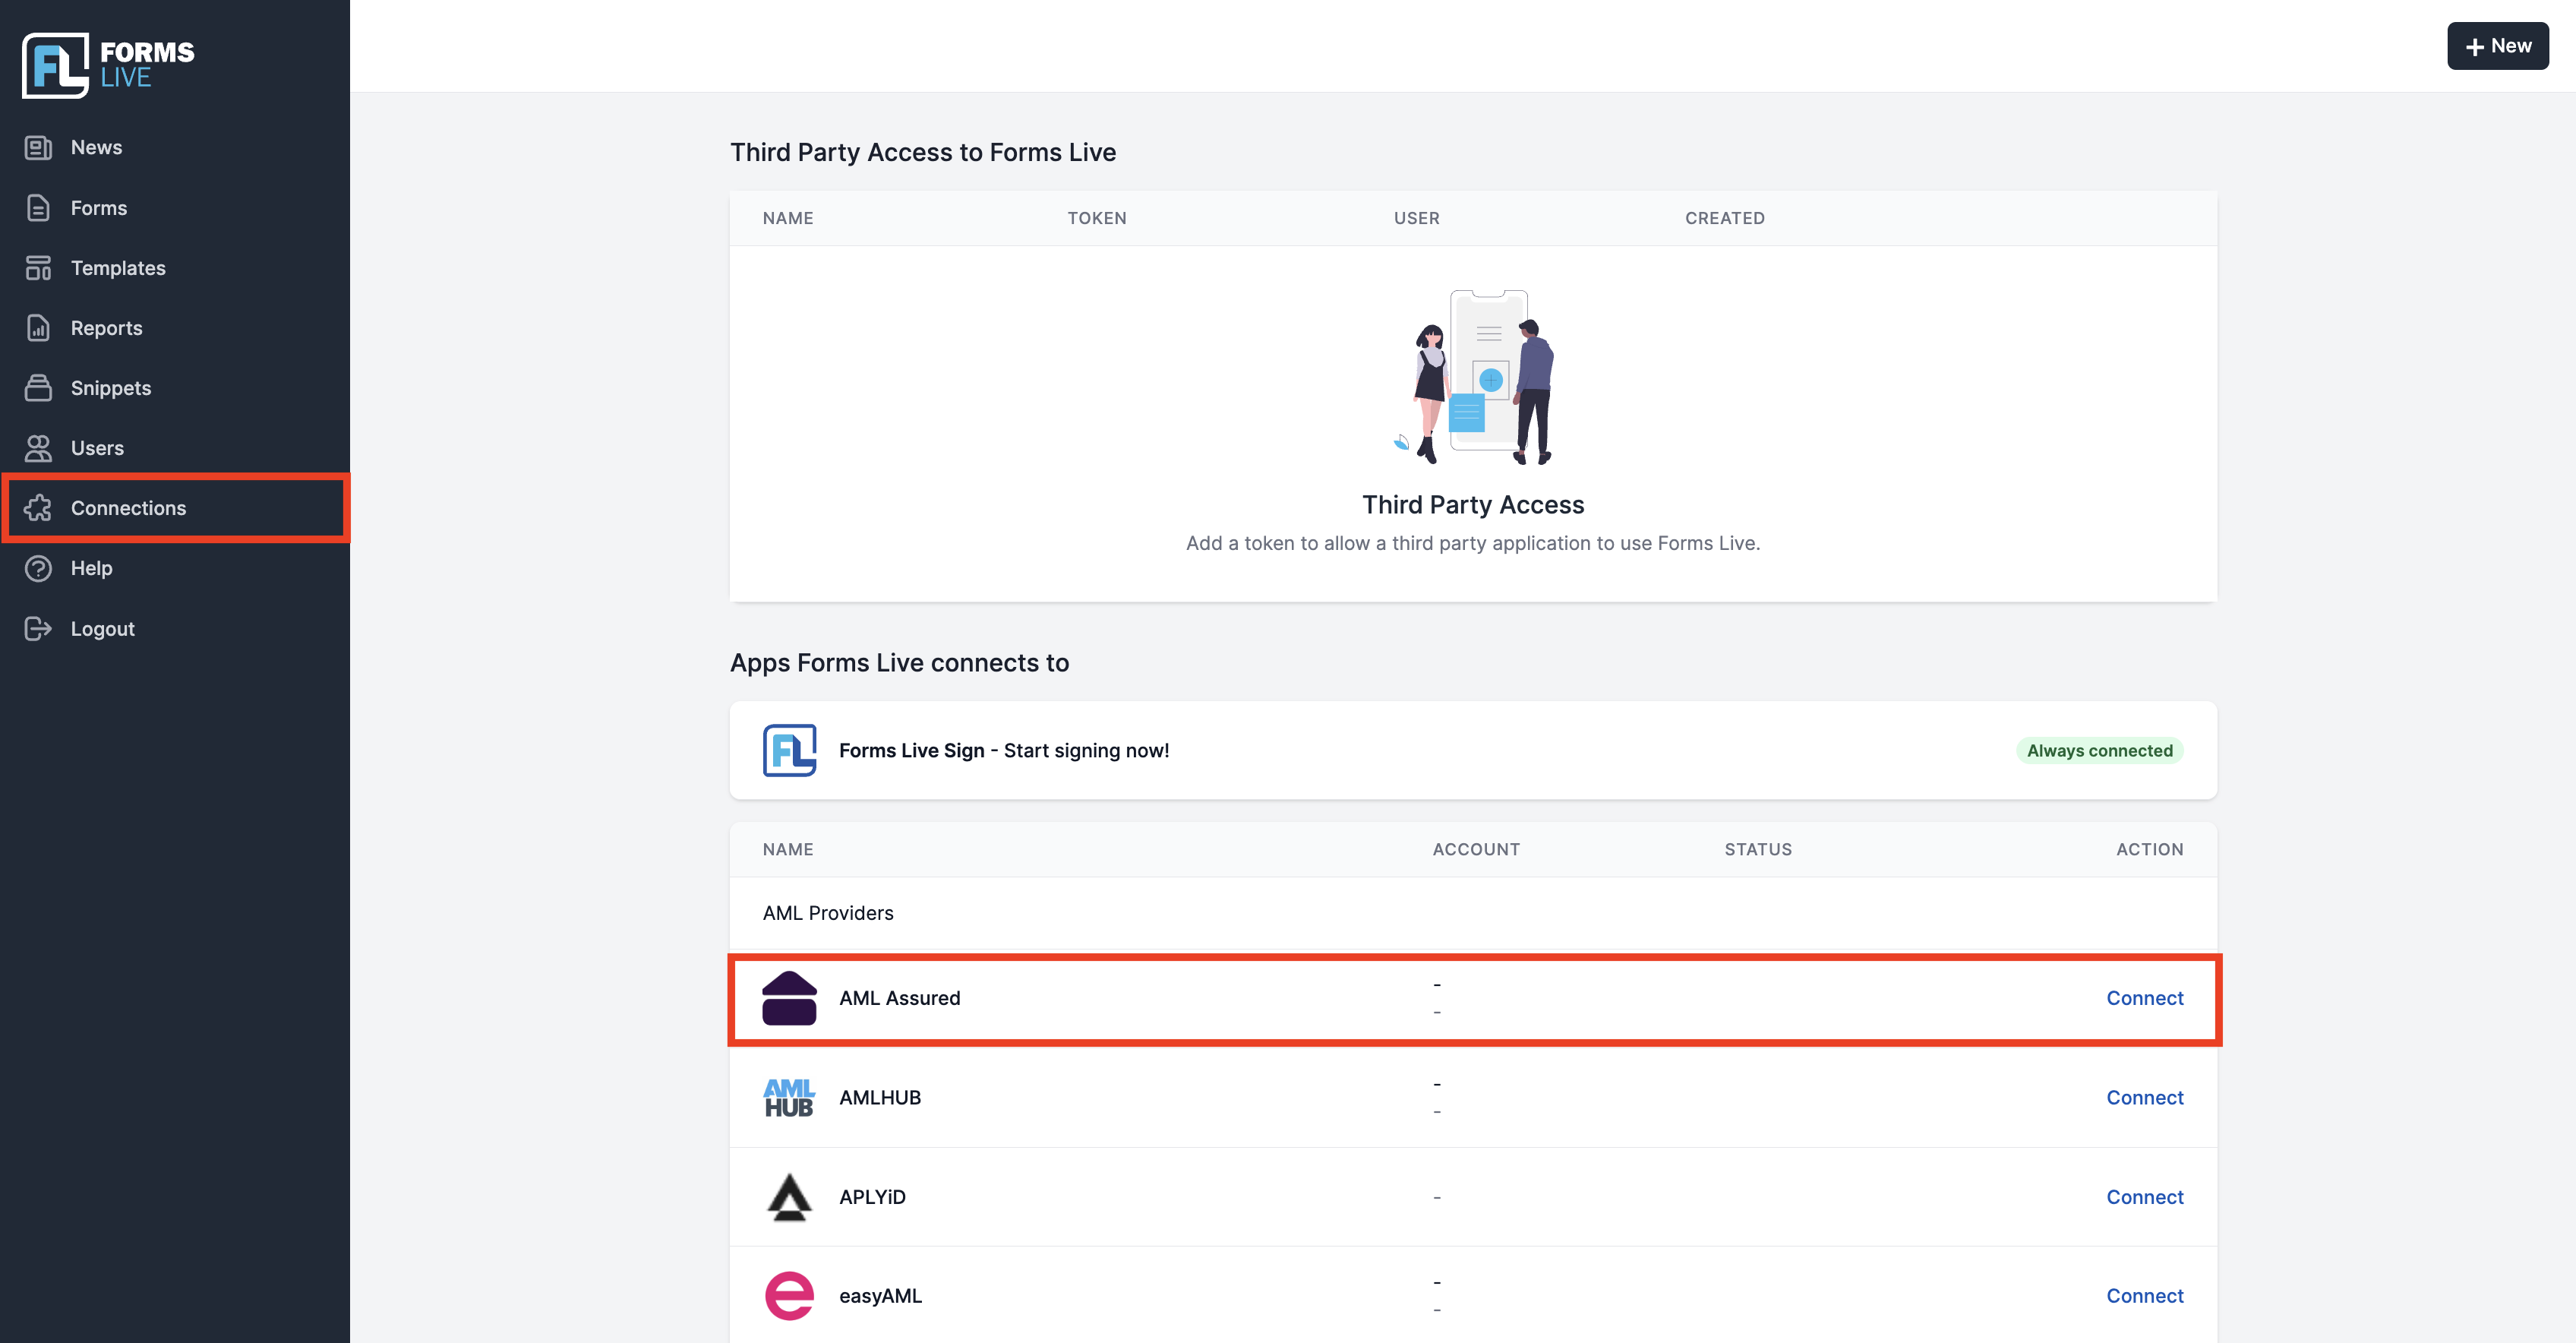
Task: Select the Connections menu item
Action: 175,508
